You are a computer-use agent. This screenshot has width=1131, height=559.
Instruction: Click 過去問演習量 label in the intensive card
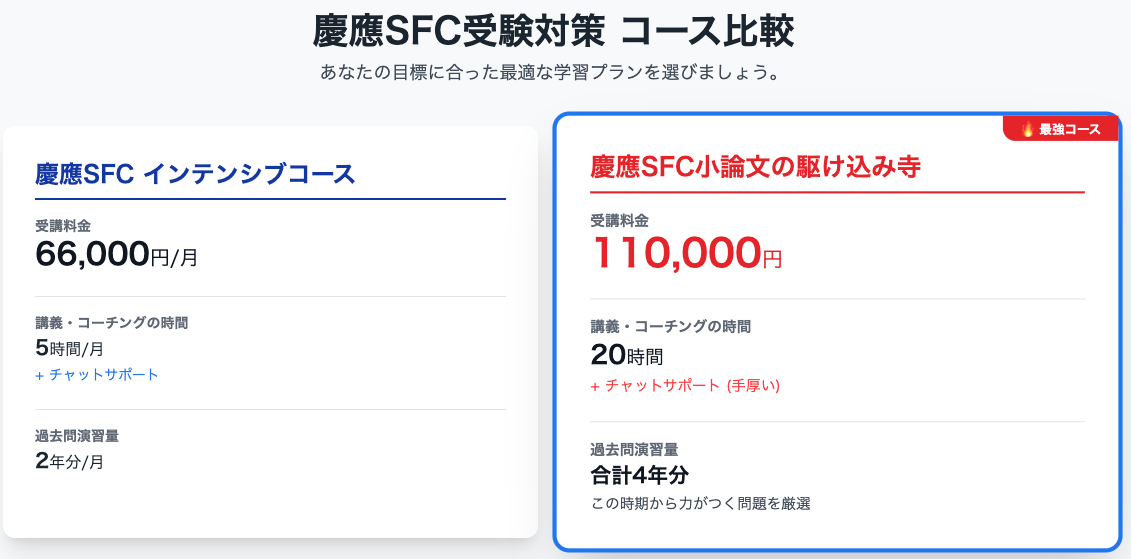(x=77, y=436)
